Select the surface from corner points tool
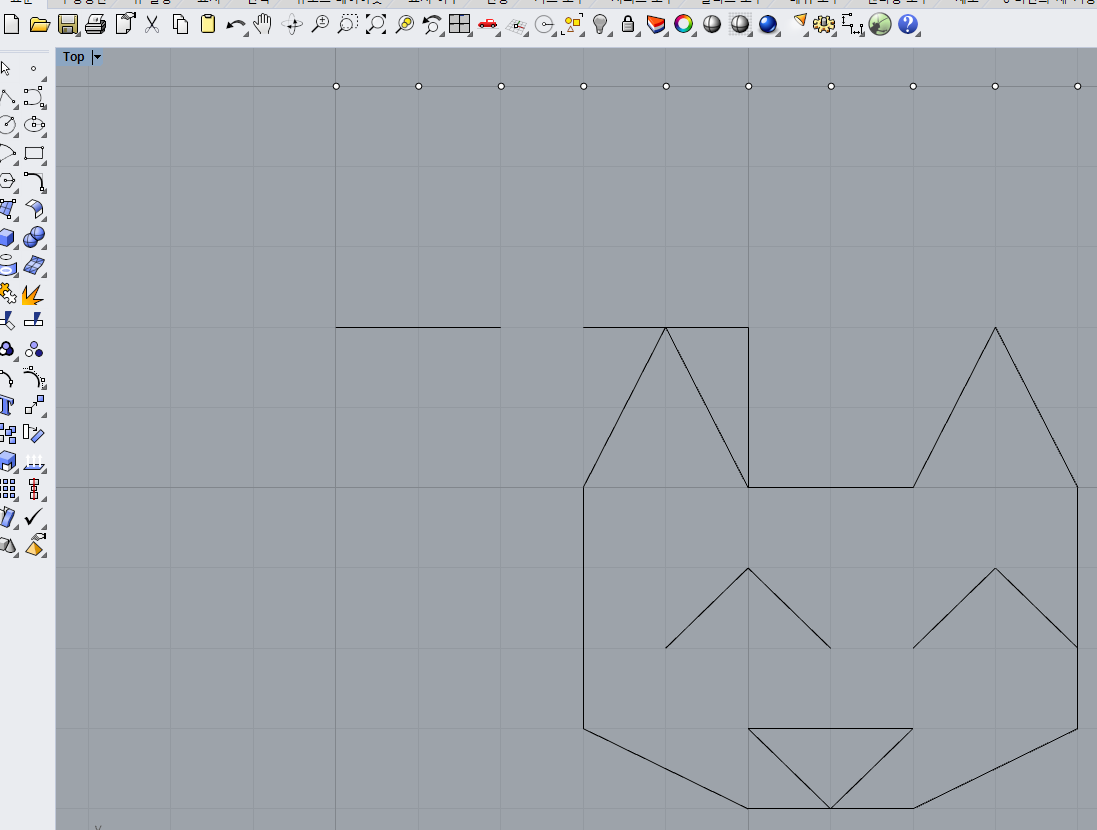The height and width of the screenshot is (830, 1097). 7,209
